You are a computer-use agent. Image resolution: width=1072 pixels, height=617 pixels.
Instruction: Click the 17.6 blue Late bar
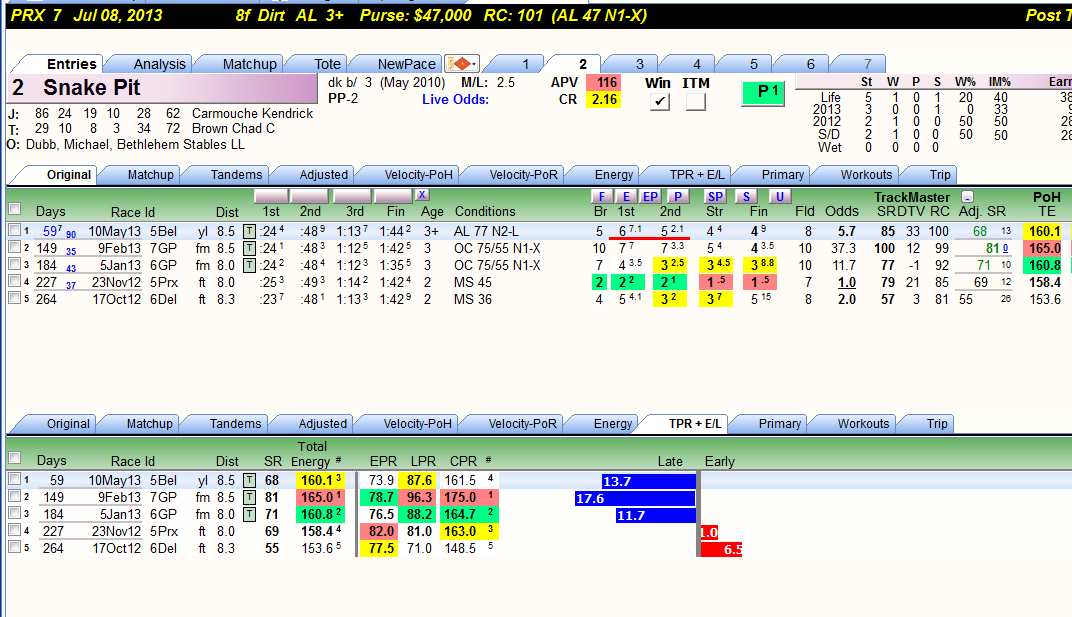pos(635,498)
